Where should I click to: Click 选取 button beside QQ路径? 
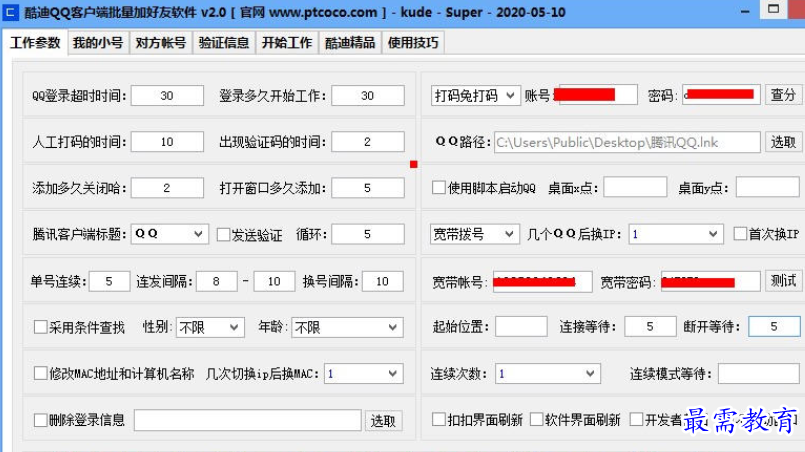point(783,142)
